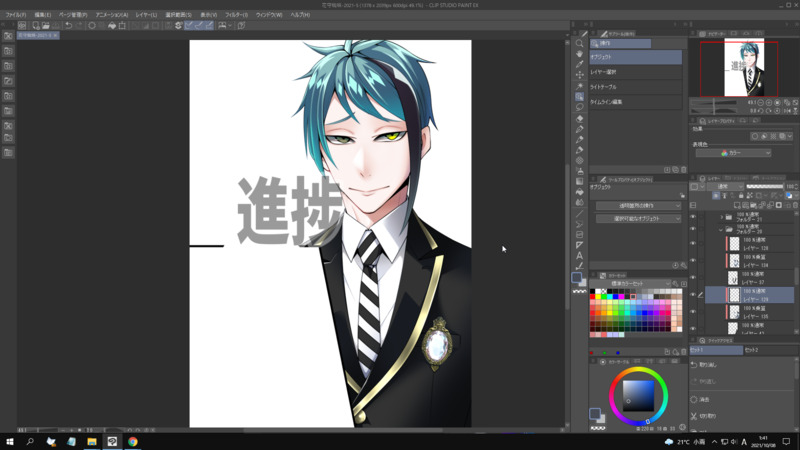This screenshot has width=800, height=450.
Task: Hide layer 128 using eye icon
Action: pyautogui.click(x=693, y=244)
